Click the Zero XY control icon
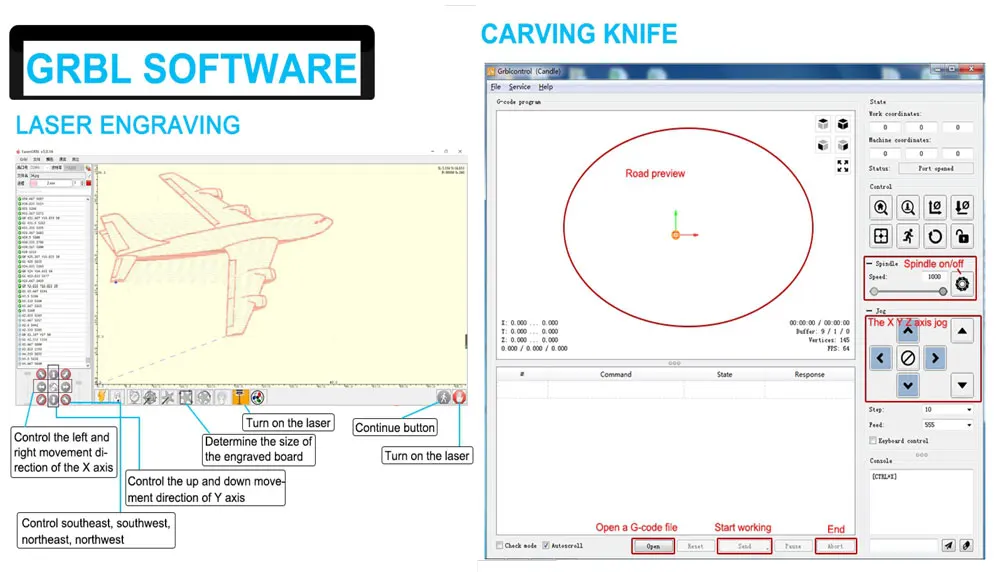 pyautogui.click(x=935, y=207)
